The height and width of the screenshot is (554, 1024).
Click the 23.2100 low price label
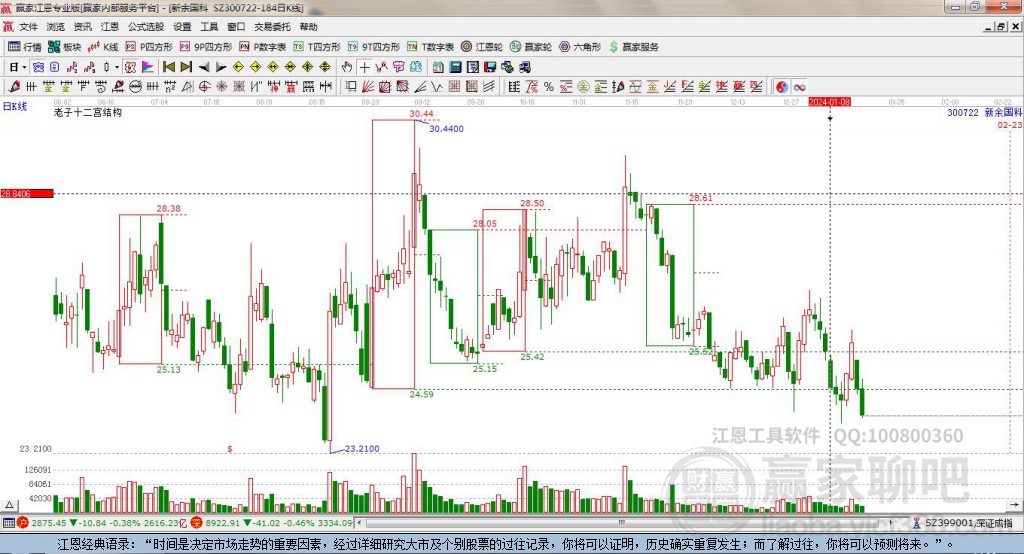point(362,449)
